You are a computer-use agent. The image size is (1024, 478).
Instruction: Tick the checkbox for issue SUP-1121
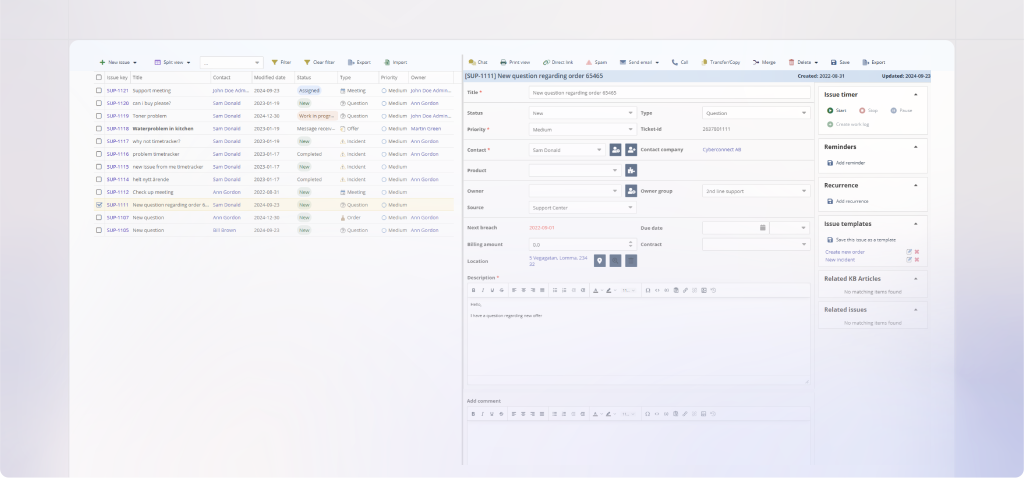click(99, 91)
